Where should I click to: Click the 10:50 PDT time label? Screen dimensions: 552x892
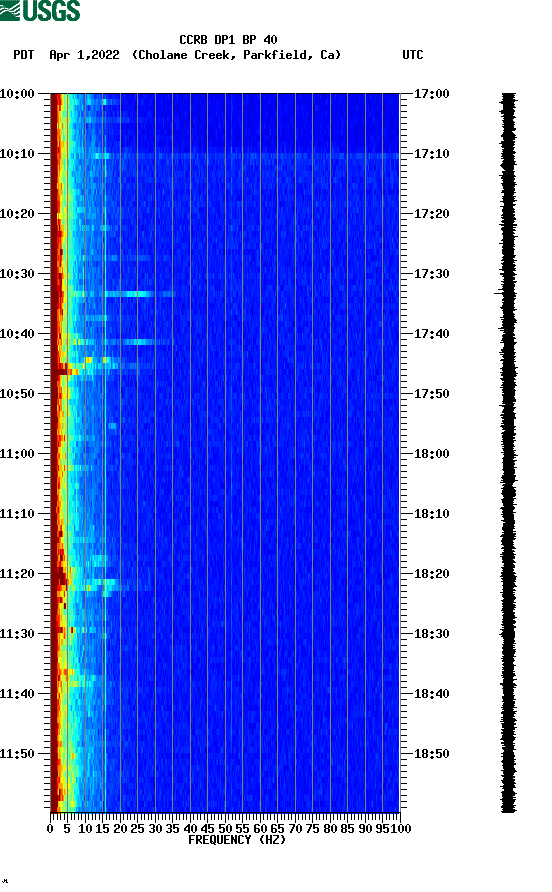click(17, 394)
